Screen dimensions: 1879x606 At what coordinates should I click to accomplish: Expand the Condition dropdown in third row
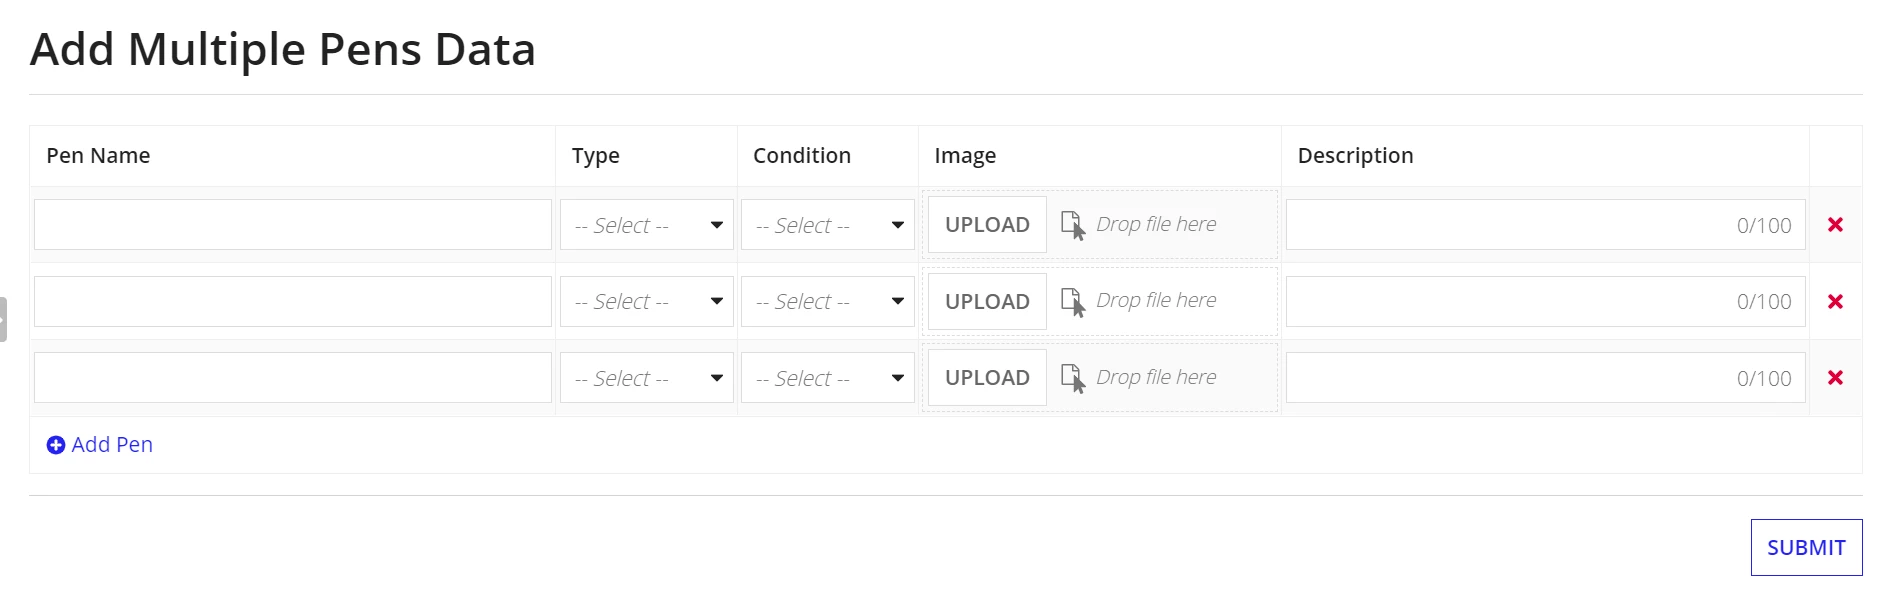click(828, 378)
